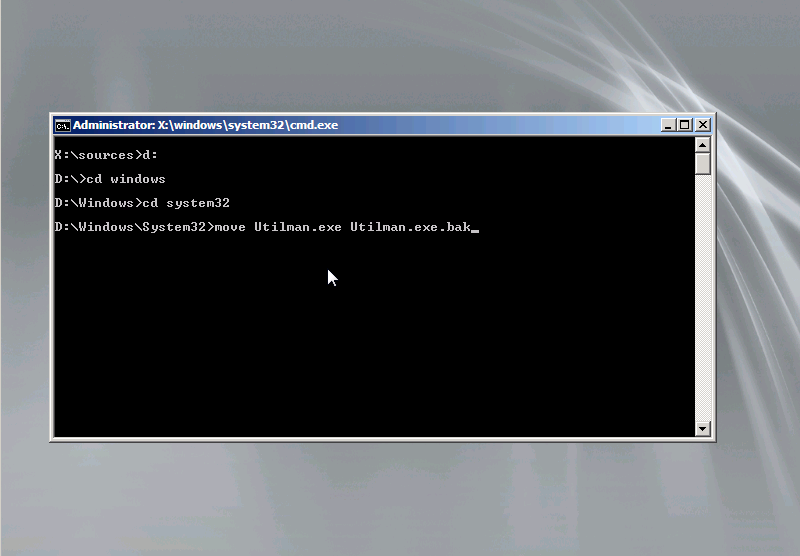This screenshot has height=556, width=800.
Task: Click the line 'X:\sources>d:'
Action: pos(106,155)
